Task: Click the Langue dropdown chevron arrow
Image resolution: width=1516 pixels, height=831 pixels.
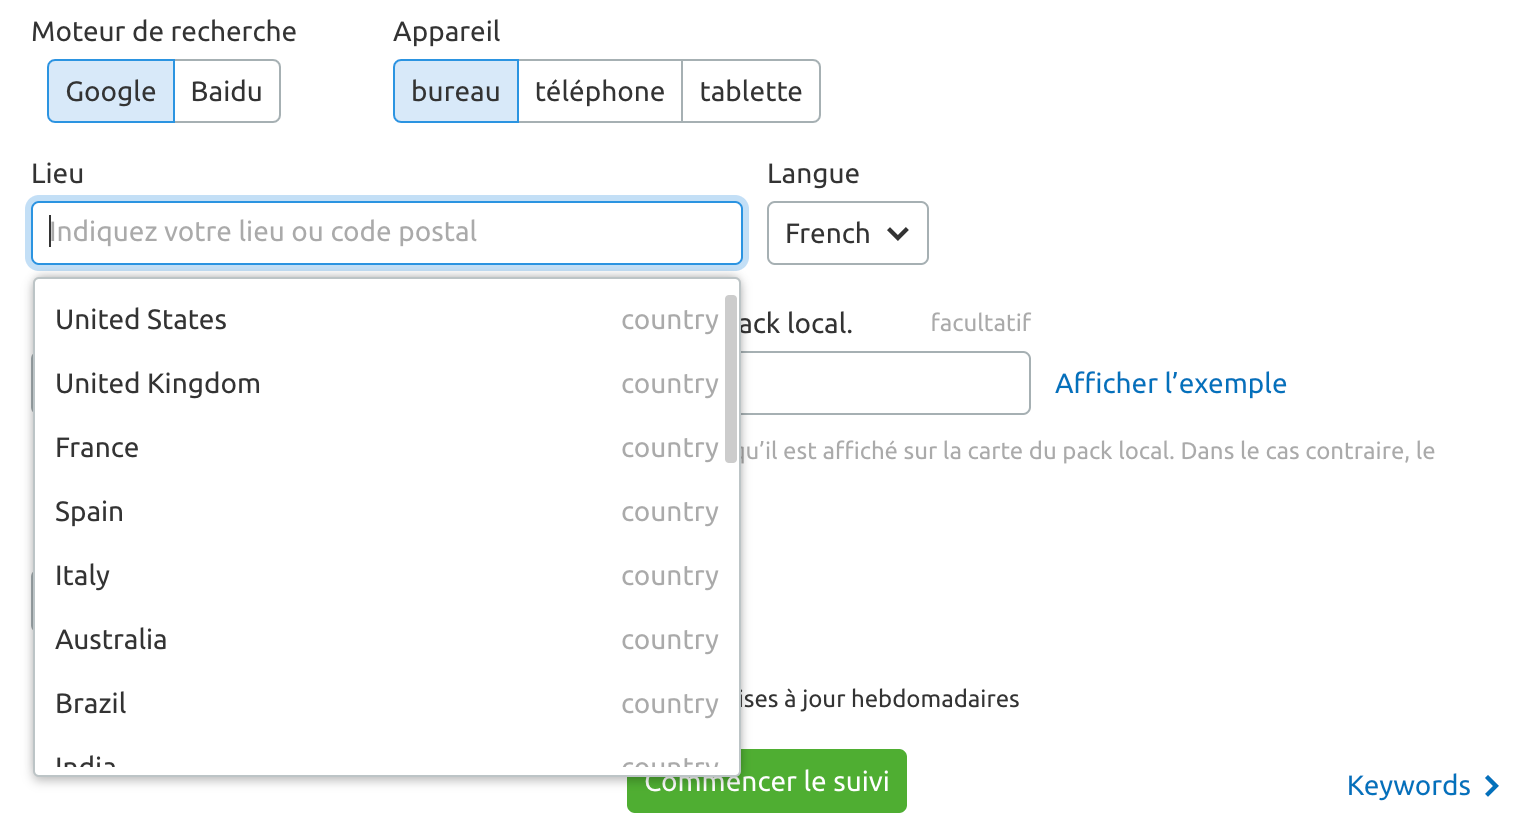Action: pos(898,233)
